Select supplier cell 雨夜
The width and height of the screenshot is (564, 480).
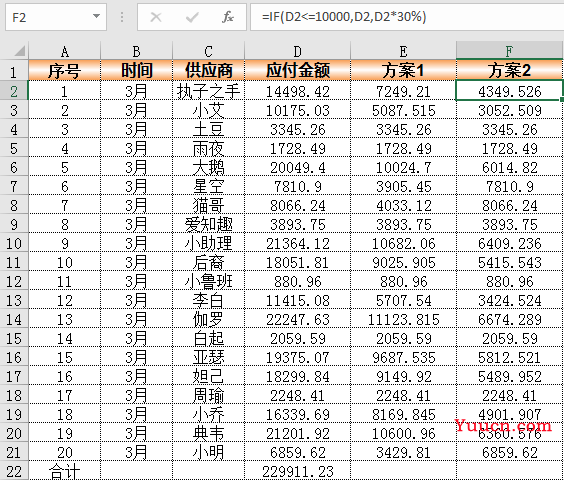(209, 148)
